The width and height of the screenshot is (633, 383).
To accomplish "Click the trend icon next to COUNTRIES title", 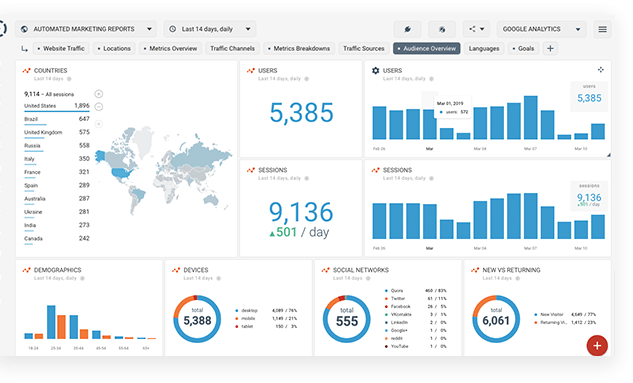I will point(27,71).
